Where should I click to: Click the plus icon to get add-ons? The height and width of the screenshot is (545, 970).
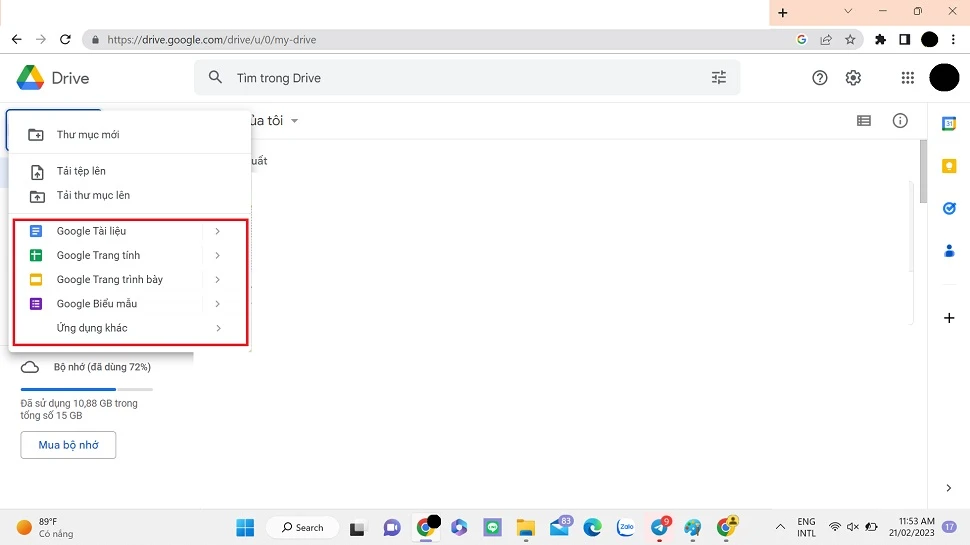(949, 318)
